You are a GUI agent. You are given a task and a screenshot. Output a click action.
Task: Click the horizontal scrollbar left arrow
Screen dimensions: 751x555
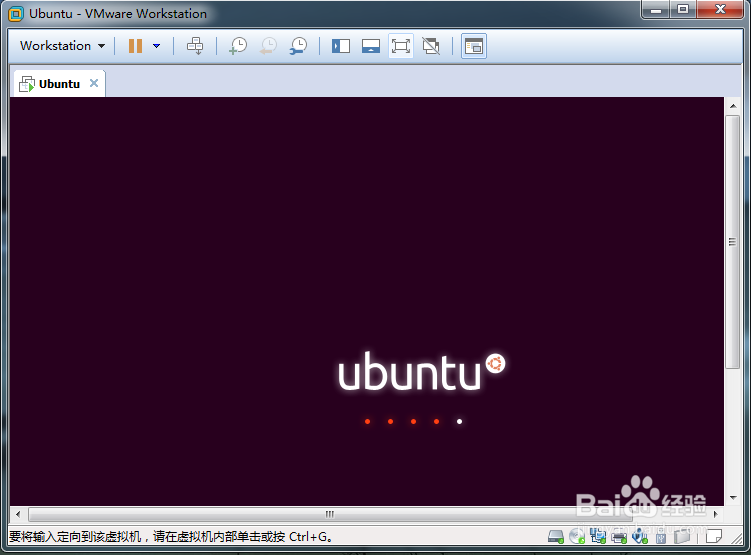18,514
